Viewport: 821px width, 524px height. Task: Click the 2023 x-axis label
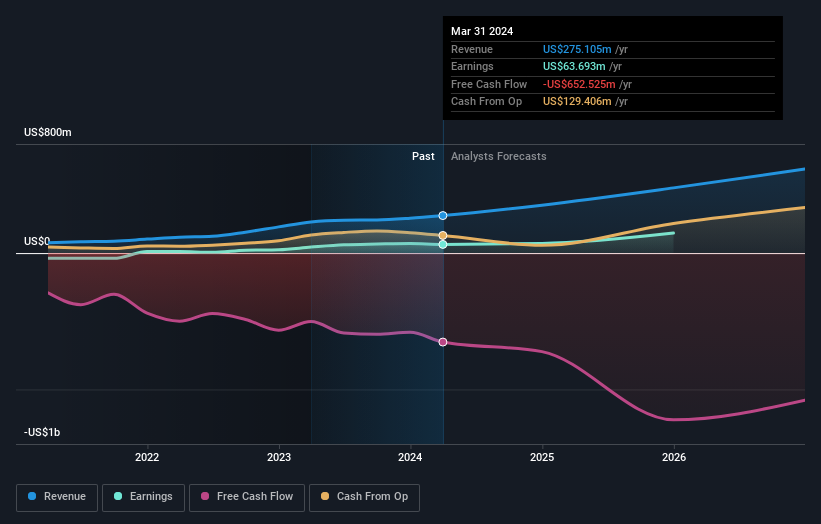point(279,457)
